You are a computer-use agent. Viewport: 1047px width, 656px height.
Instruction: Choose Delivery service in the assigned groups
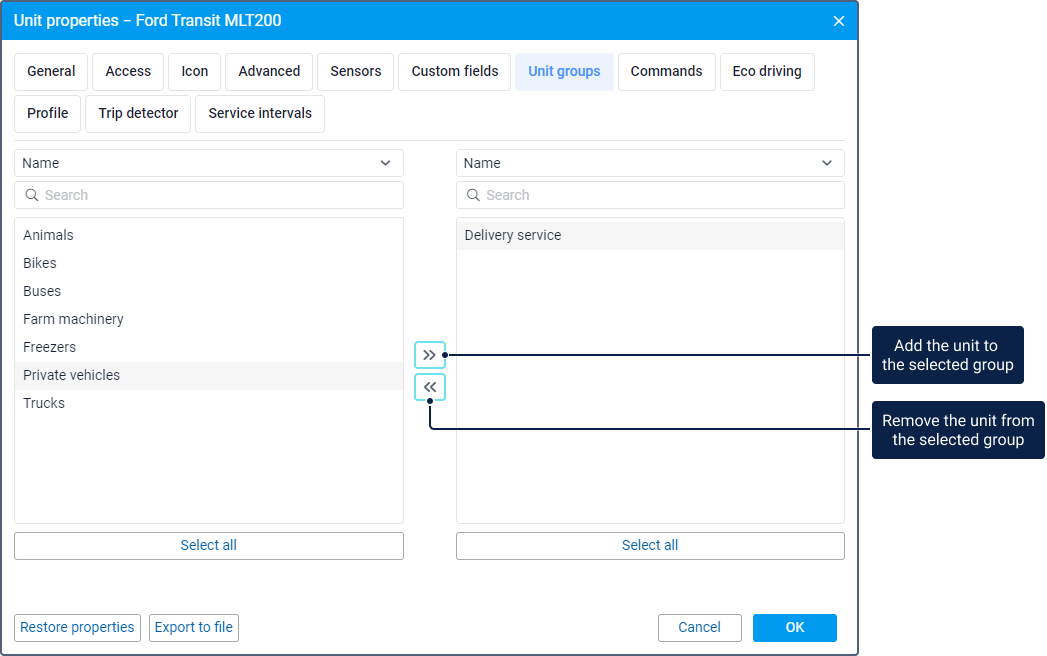(513, 235)
